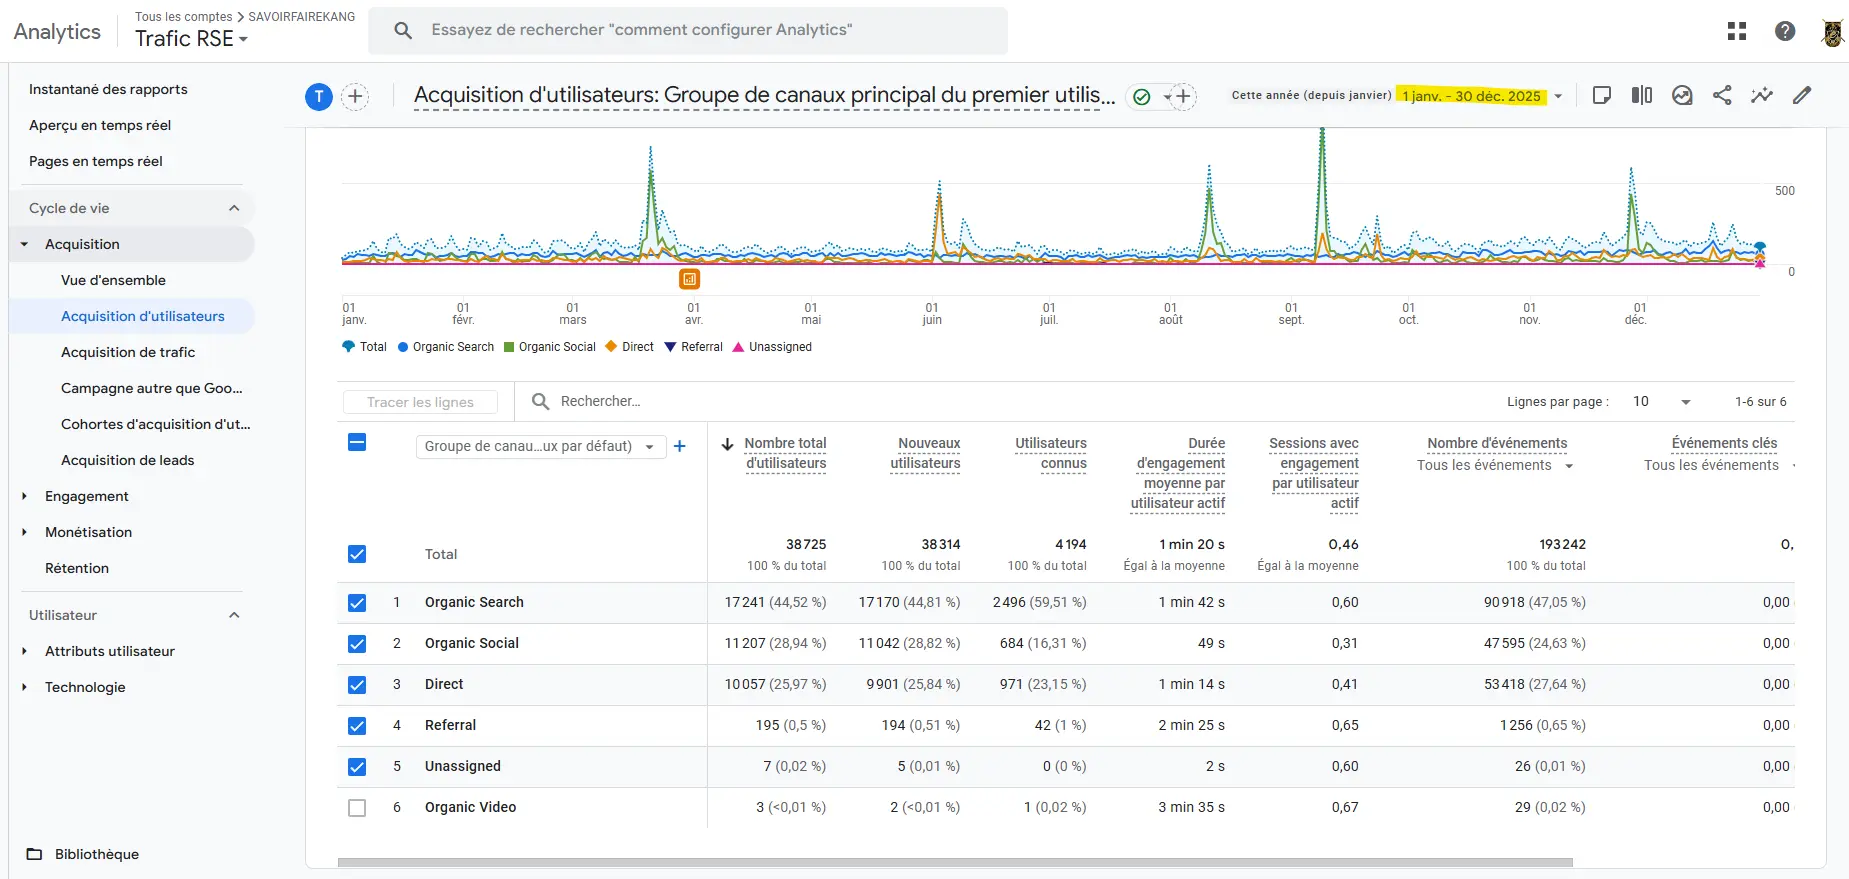Check the Organic Video row checkbox

click(357, 808)
